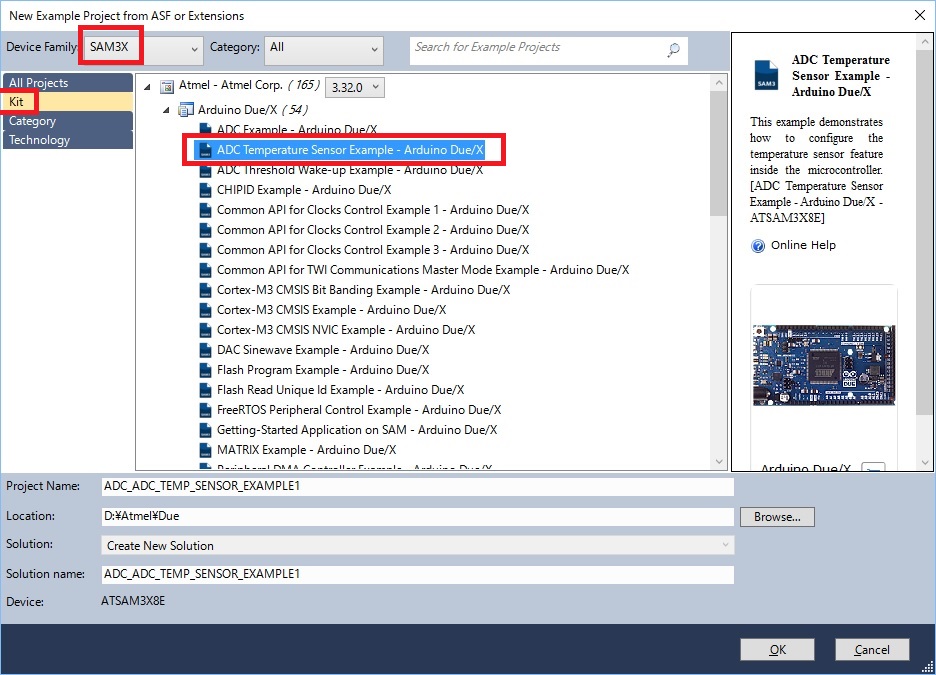
Task: Select Cortex-M3 CMSIS NVIC Example
Action: [x=346, y=331]
